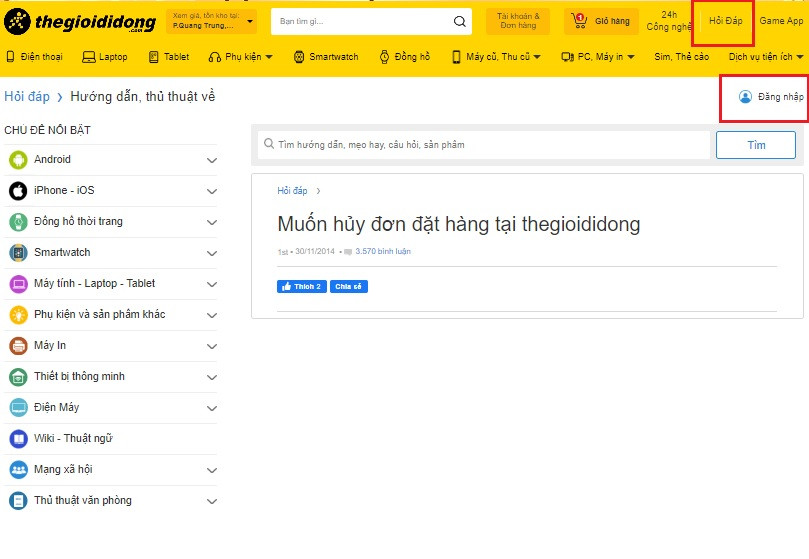Click the magnifier icon in Q&A search box

point(269,143)
